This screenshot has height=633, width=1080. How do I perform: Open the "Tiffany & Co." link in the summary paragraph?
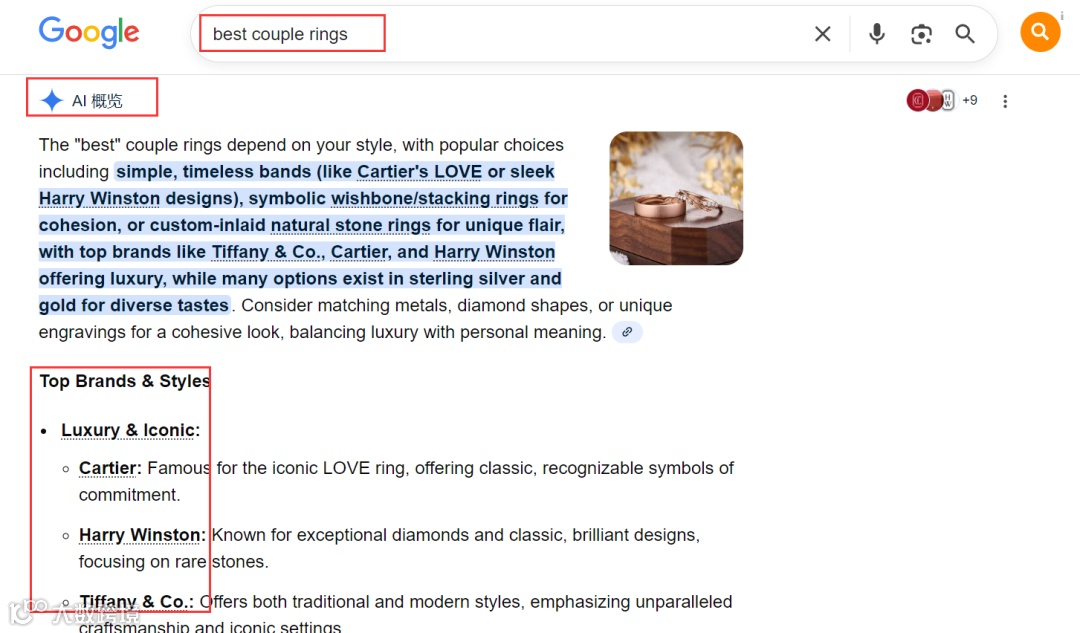tap(267, 252)
